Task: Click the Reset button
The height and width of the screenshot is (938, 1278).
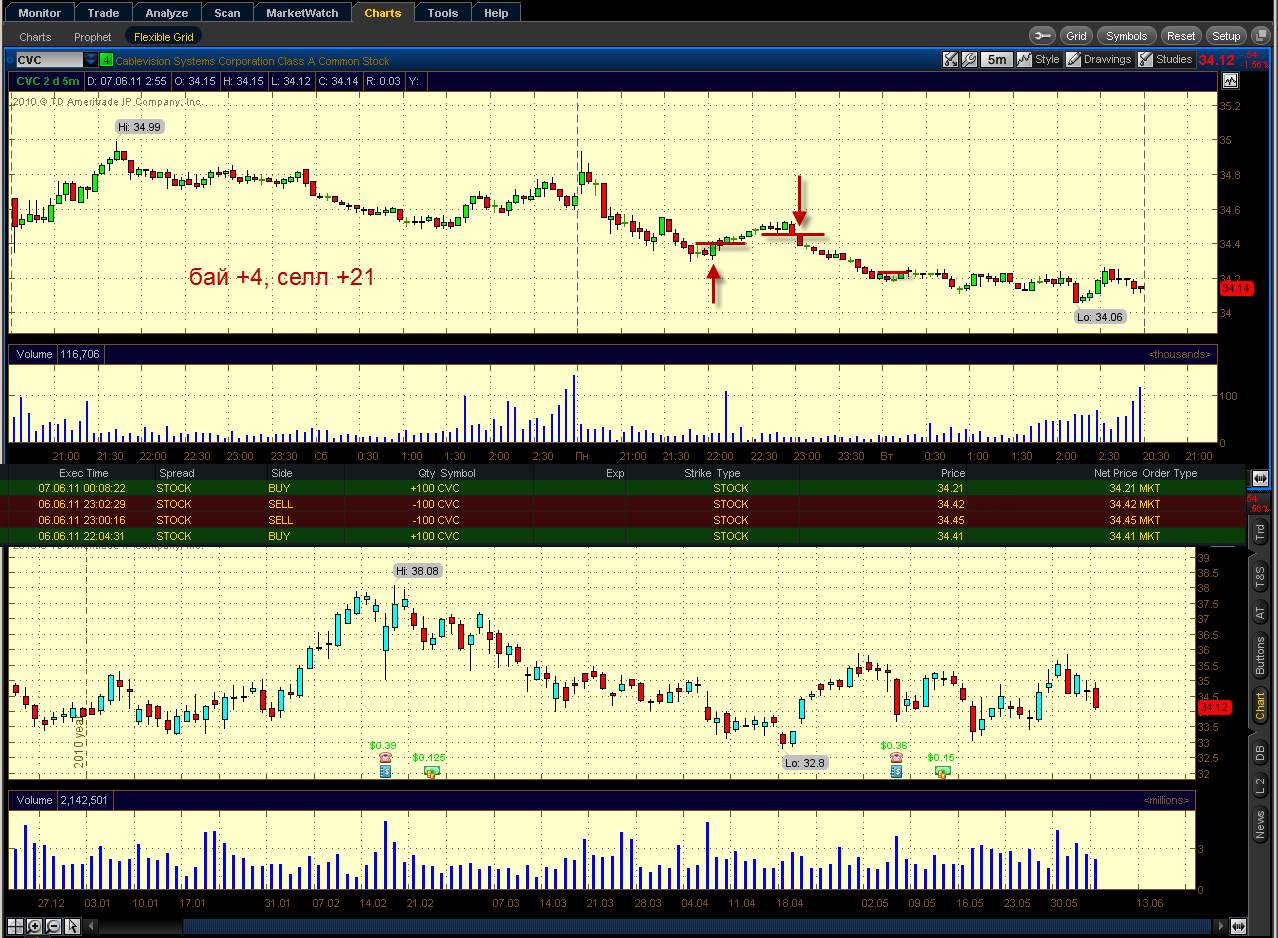Action: 1181,36
